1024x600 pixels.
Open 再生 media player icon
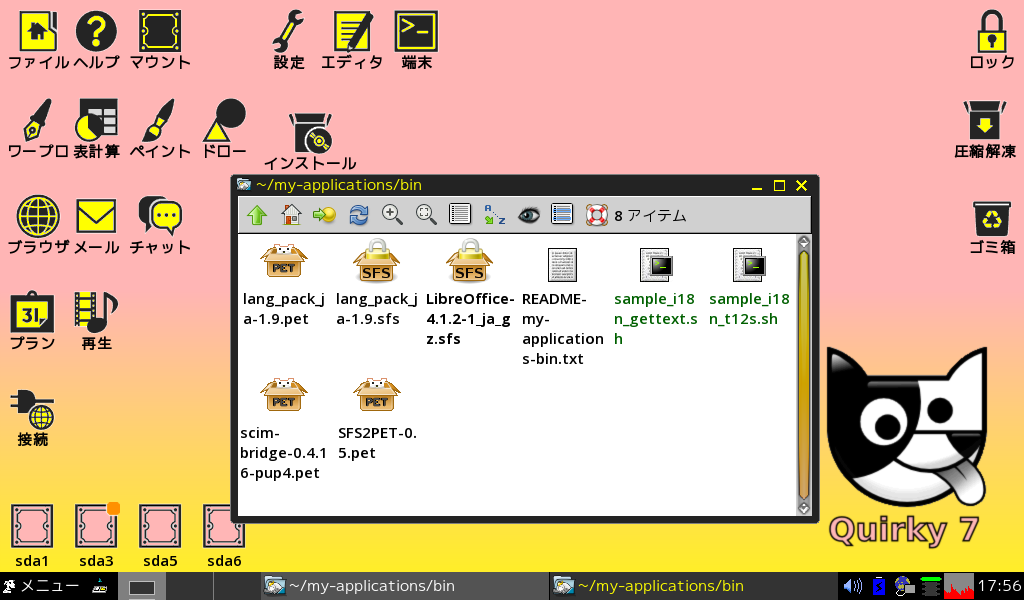click(96, 321)
